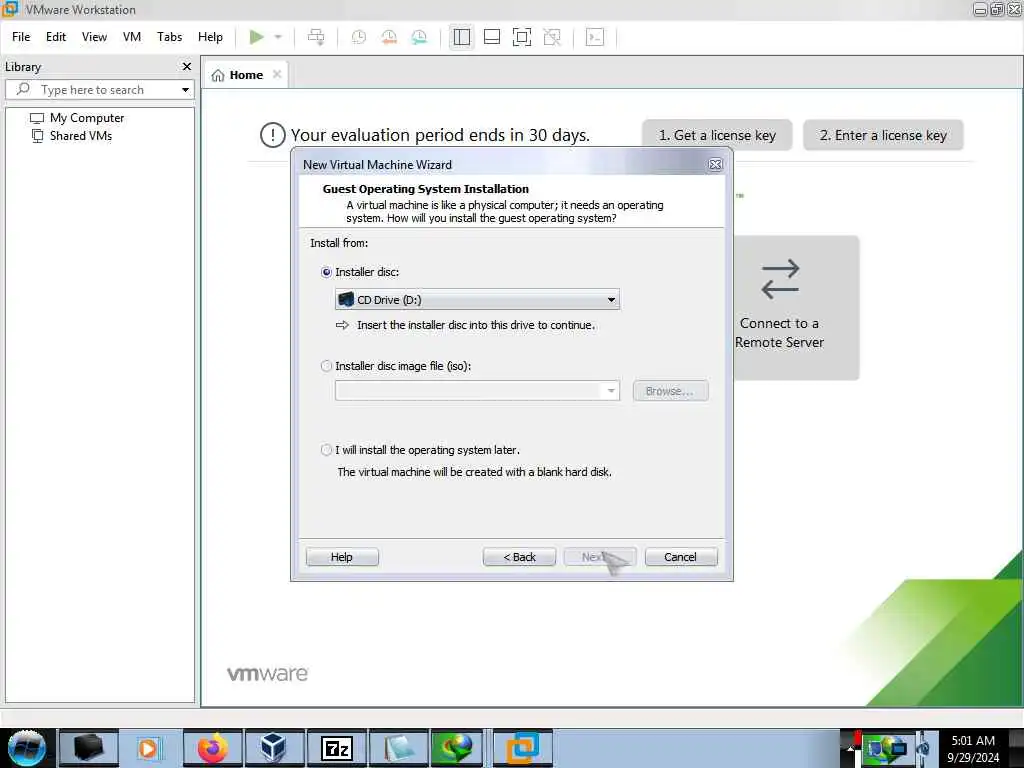
Task: Open VirtualBox from the taskbar
Action: click(273, 748)
